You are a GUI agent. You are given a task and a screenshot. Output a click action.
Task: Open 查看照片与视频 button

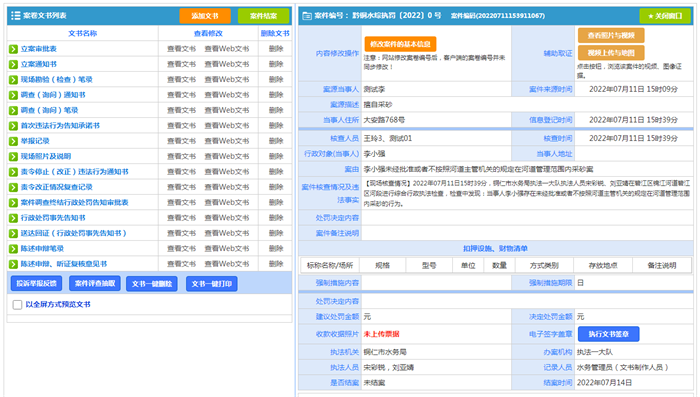pos(611,35)
